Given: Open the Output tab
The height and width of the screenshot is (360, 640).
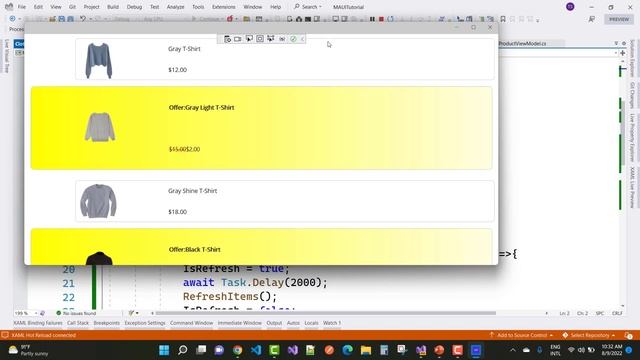Looking at the screenshot, I should click(274, 323).
